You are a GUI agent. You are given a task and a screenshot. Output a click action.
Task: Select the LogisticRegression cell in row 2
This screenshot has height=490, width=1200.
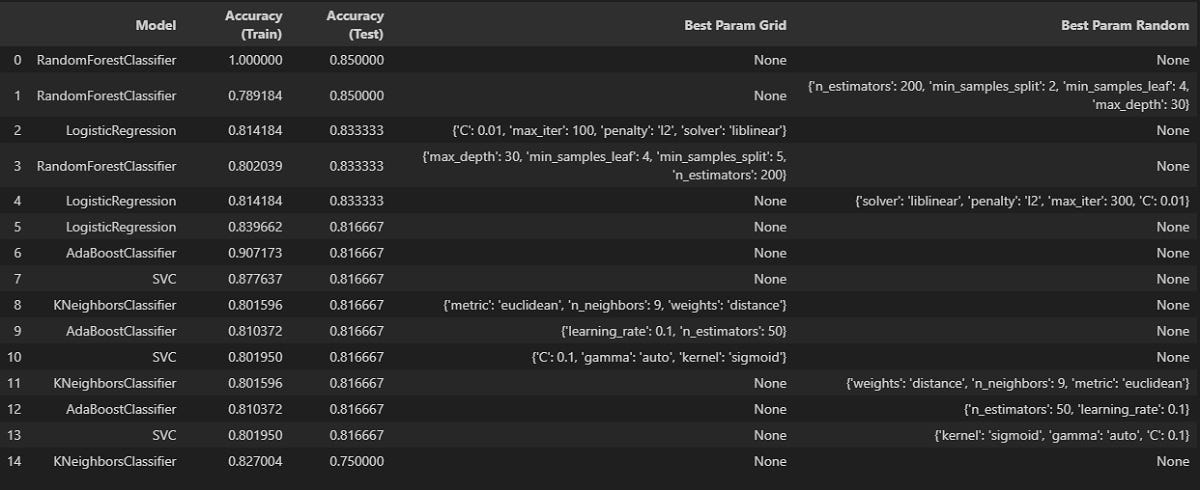tap(119, 131)
